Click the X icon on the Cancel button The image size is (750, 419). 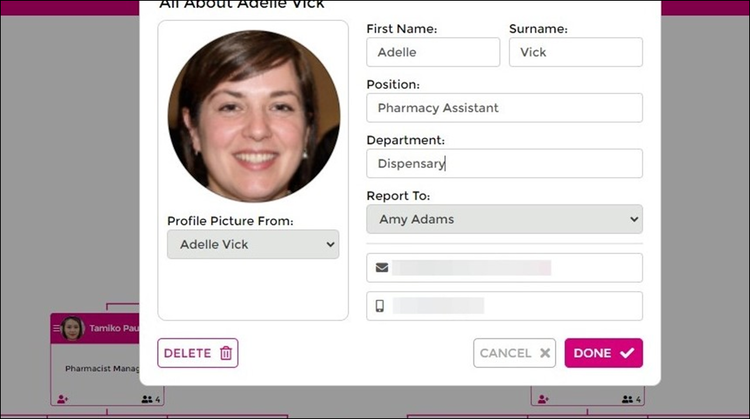545,353
